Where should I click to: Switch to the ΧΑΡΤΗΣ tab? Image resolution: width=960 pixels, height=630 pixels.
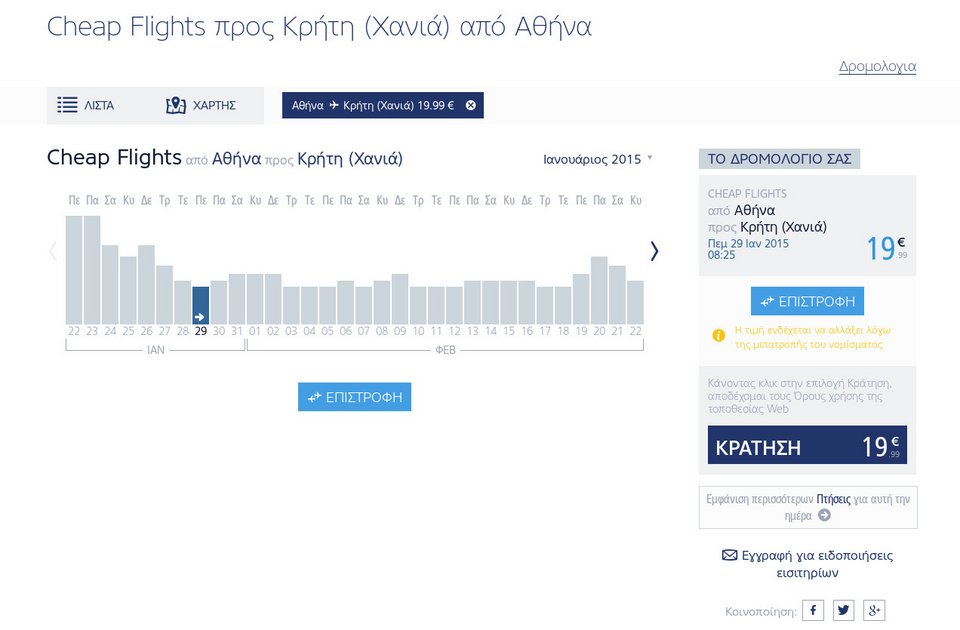(x=213, y=105)
